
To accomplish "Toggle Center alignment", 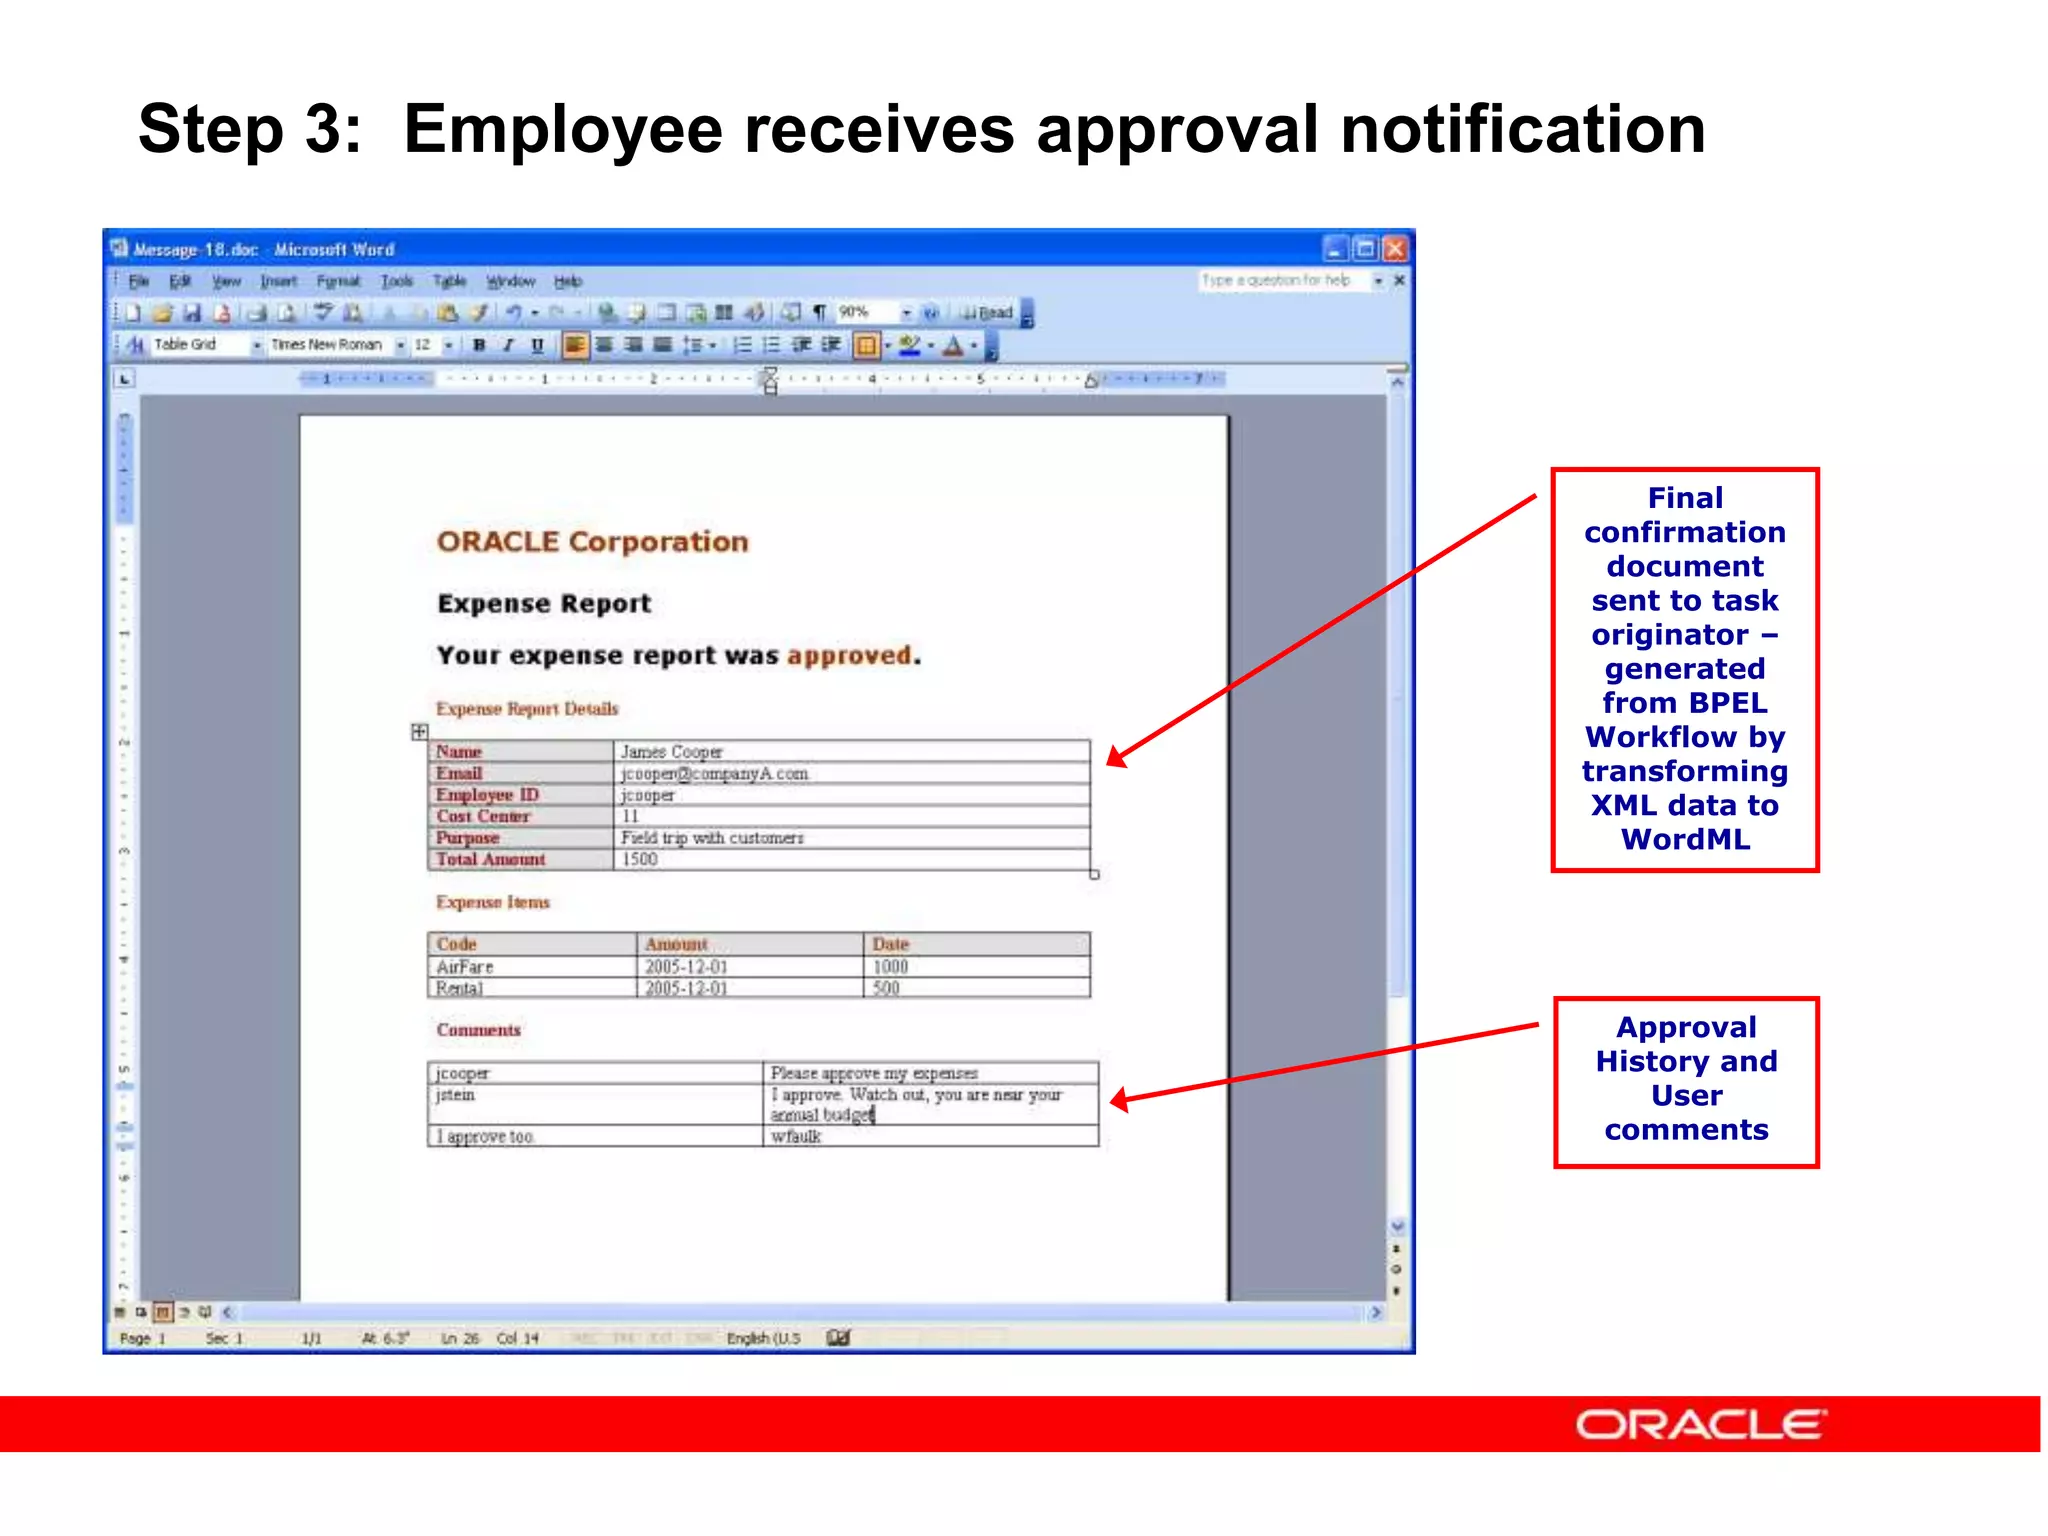I will pyautogui.click(x=604, y=345).
